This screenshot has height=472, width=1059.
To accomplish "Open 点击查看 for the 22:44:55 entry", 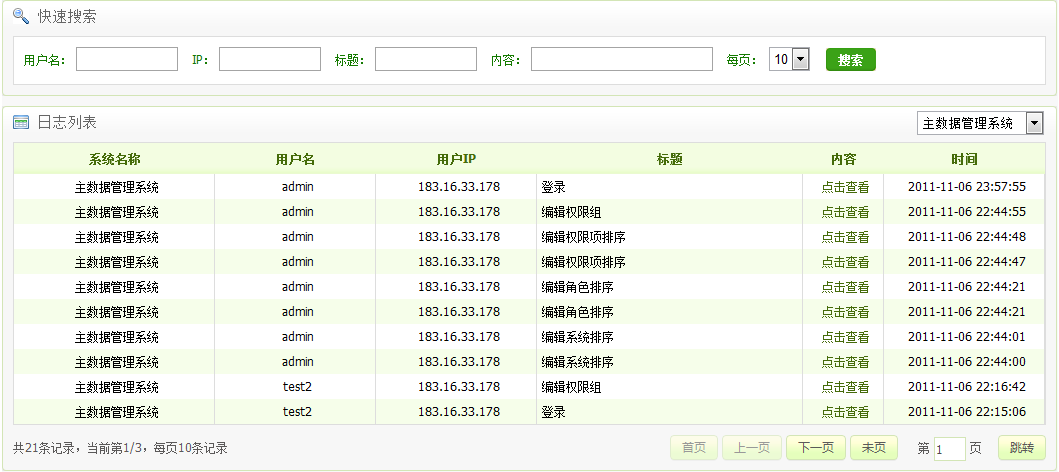I will (845, 212).
